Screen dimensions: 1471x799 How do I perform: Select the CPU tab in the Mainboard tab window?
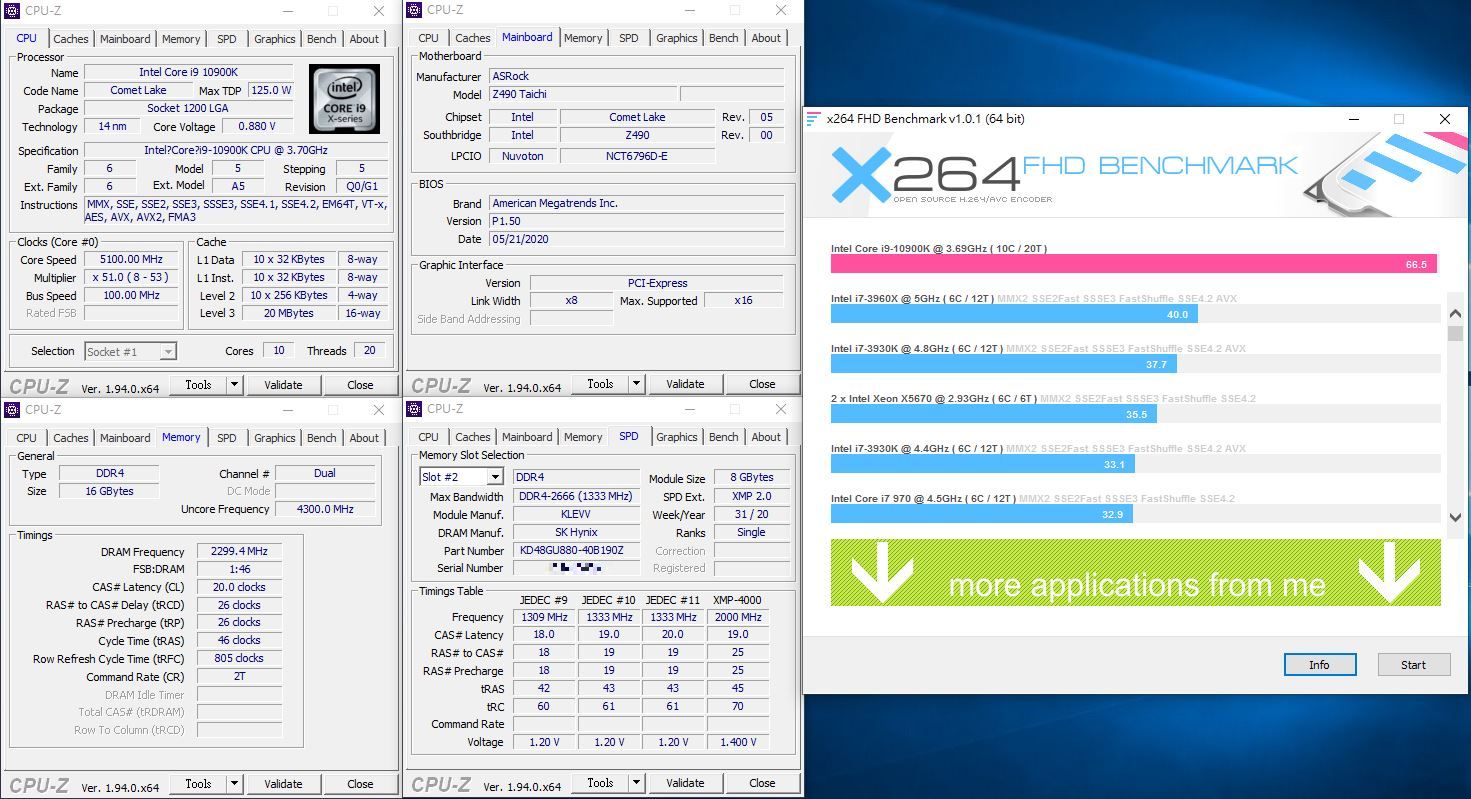(428, 38)
